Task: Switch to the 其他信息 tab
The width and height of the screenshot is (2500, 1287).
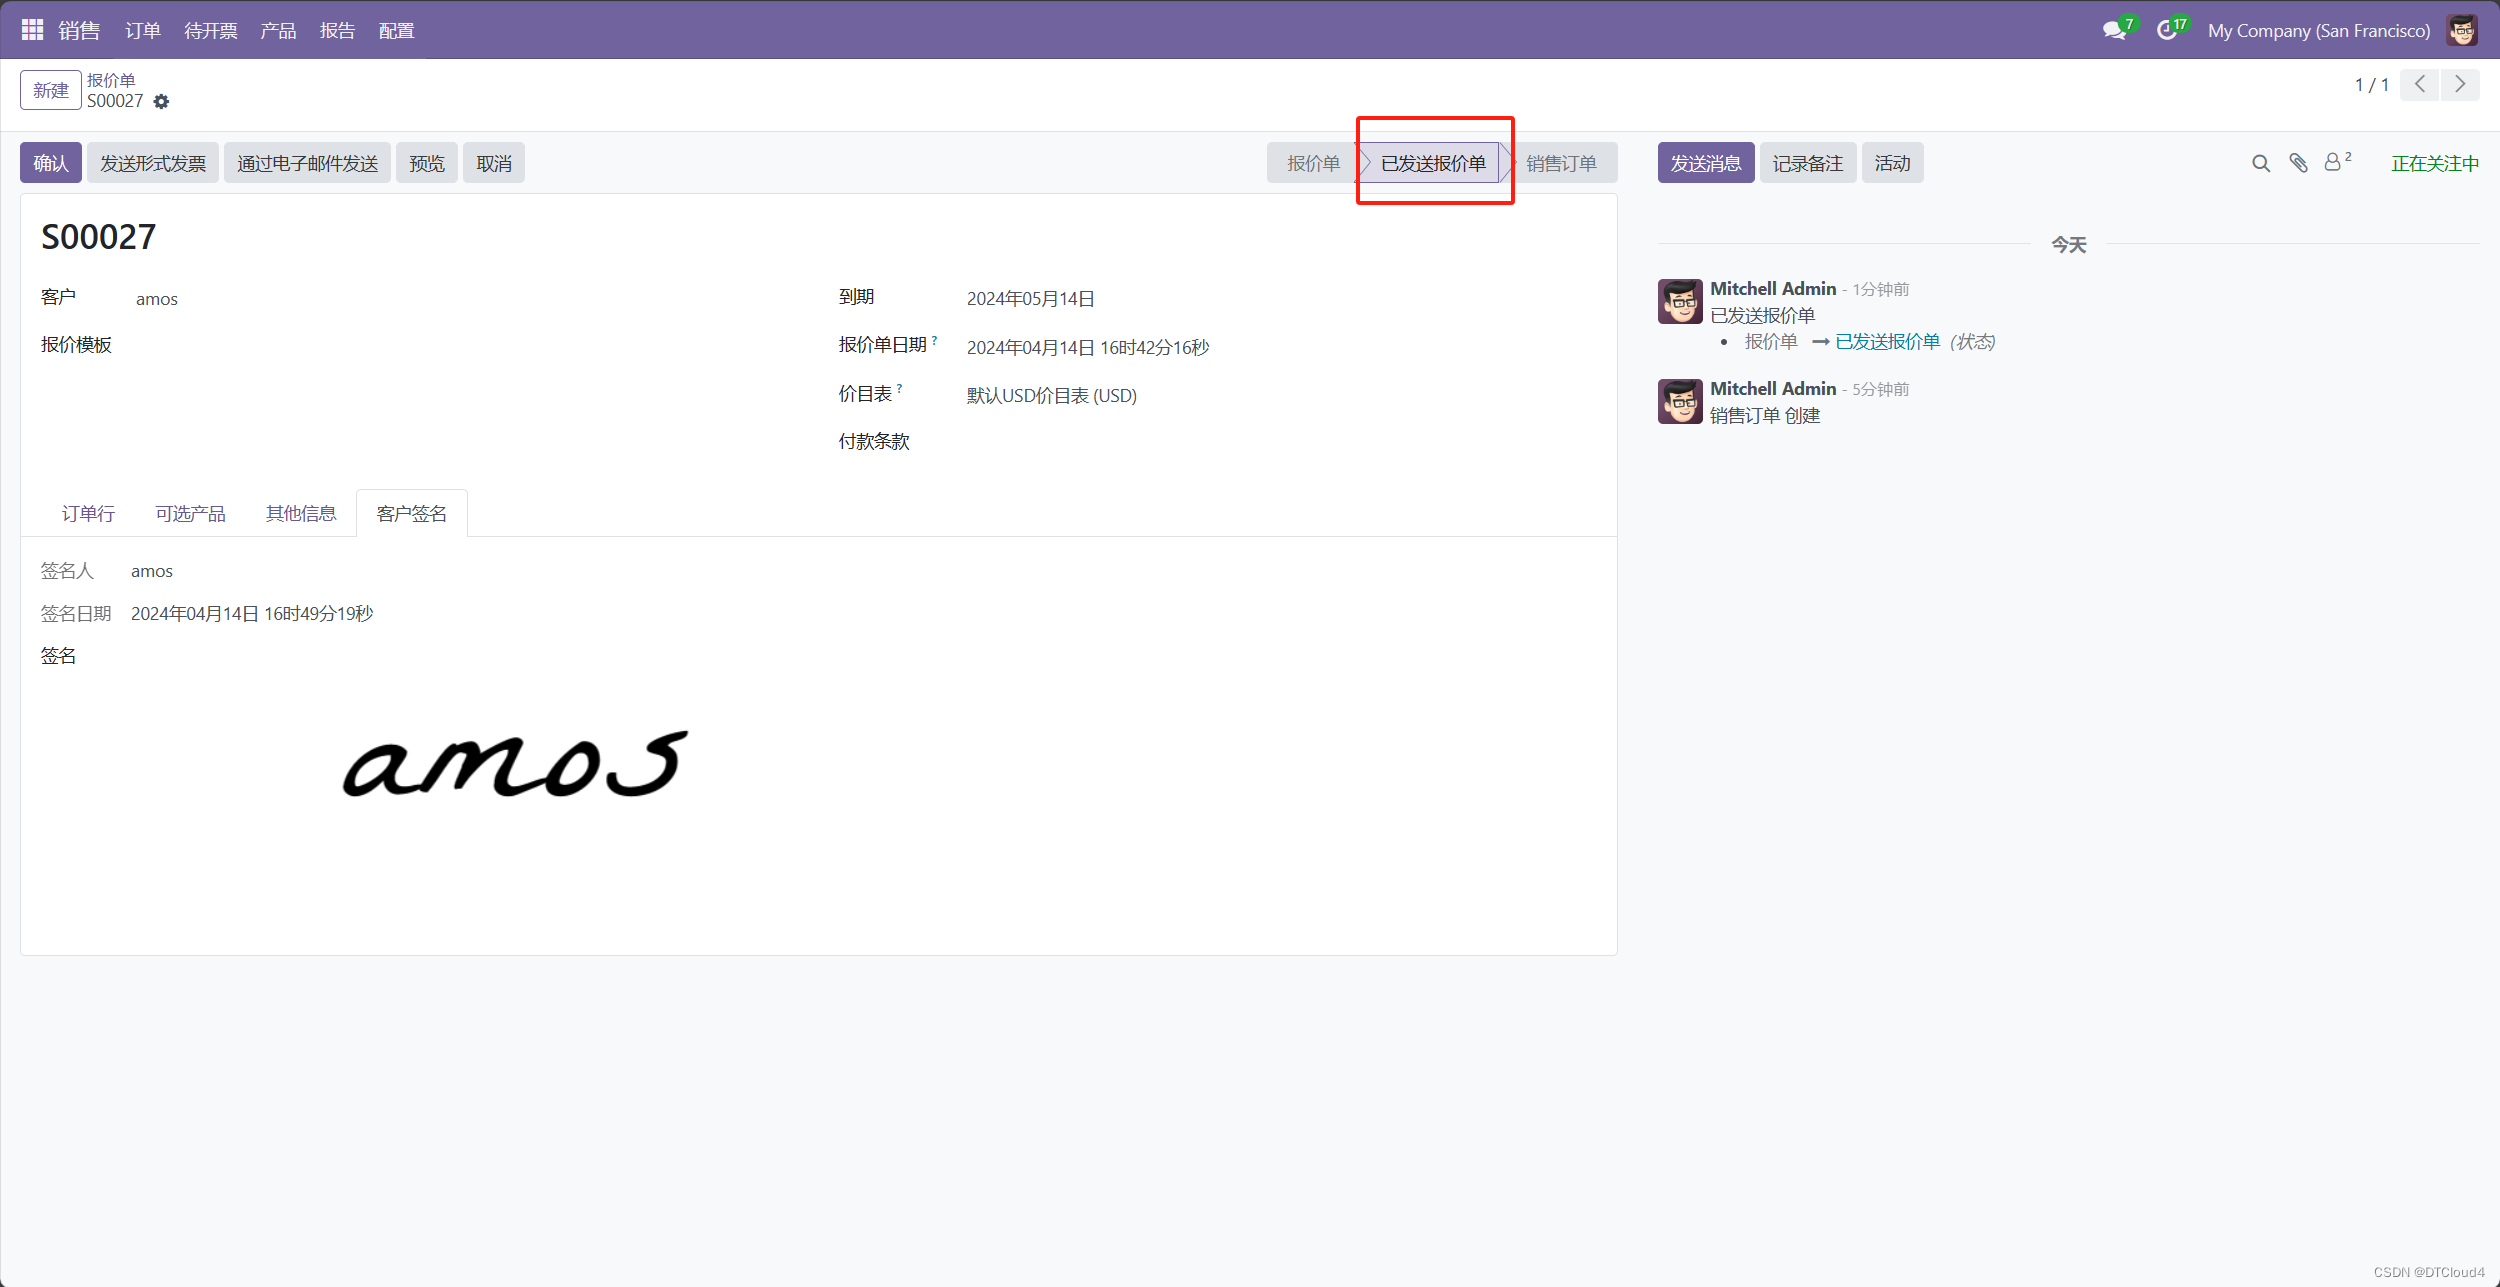Action: (300, 513)
